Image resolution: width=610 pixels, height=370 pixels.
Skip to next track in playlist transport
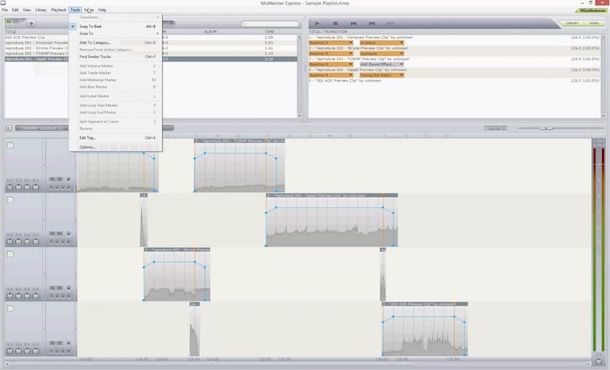pyautogui.click(x=372, y=24)
